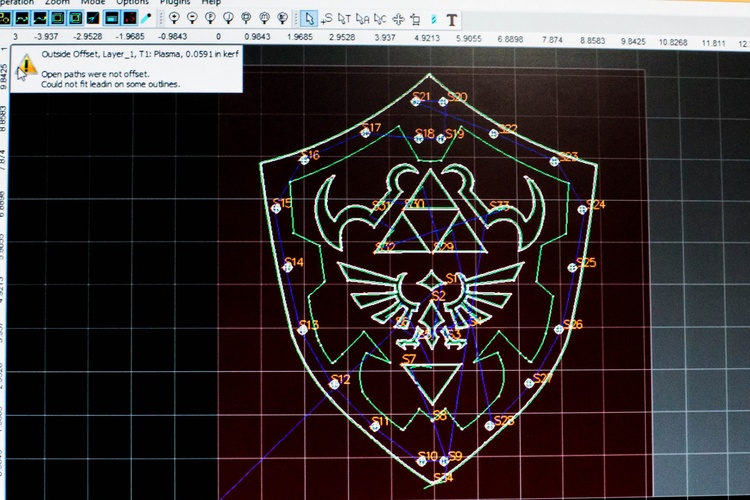Click ruler value 0.9843
The height and width of the screenshot is (500, 750).
pyautogui.click(x=257, y=36)
